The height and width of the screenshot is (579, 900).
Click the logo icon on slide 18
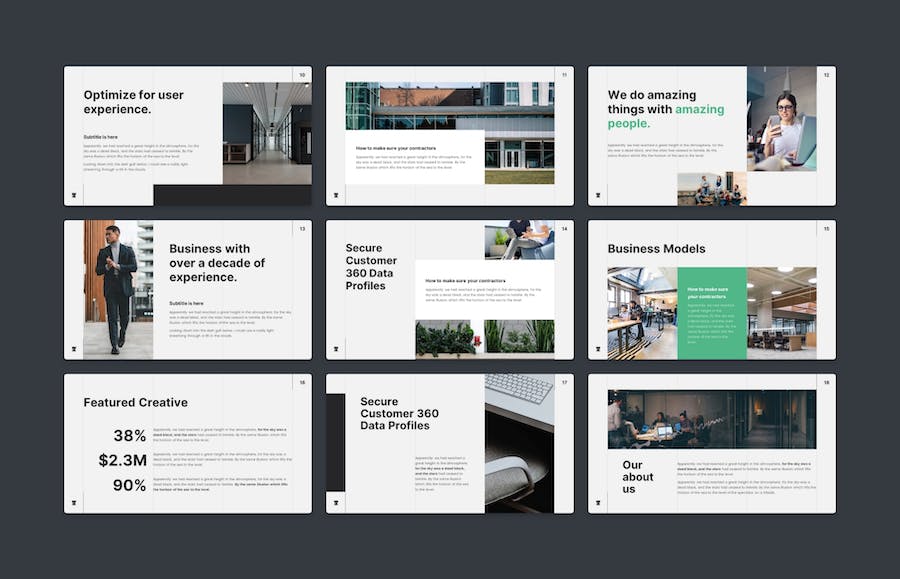click(598, 503)
